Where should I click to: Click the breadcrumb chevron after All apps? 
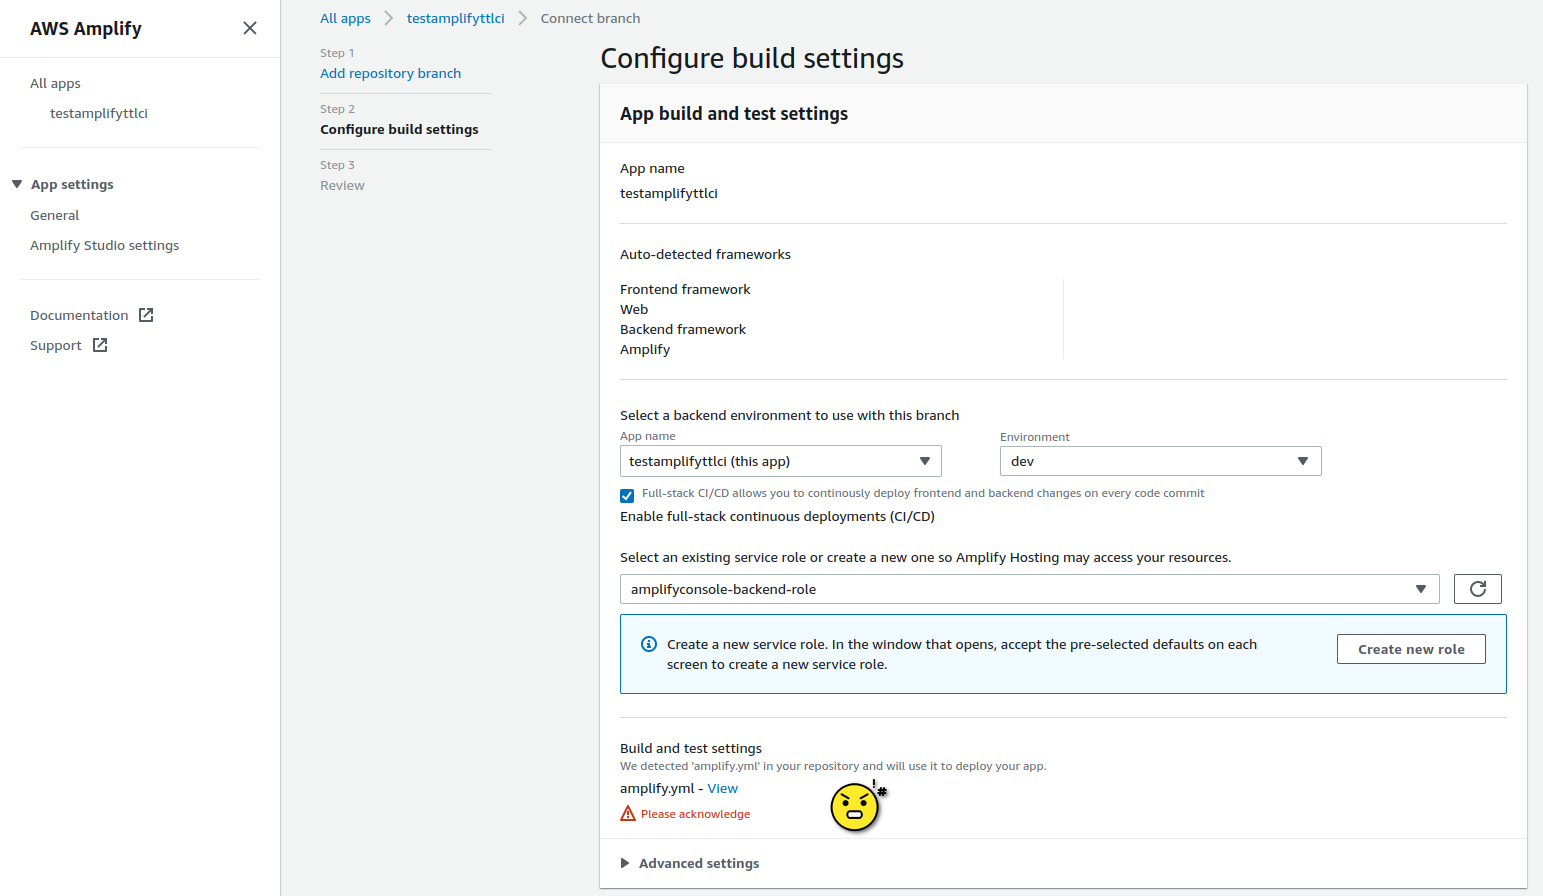click(x=389, y=18)
